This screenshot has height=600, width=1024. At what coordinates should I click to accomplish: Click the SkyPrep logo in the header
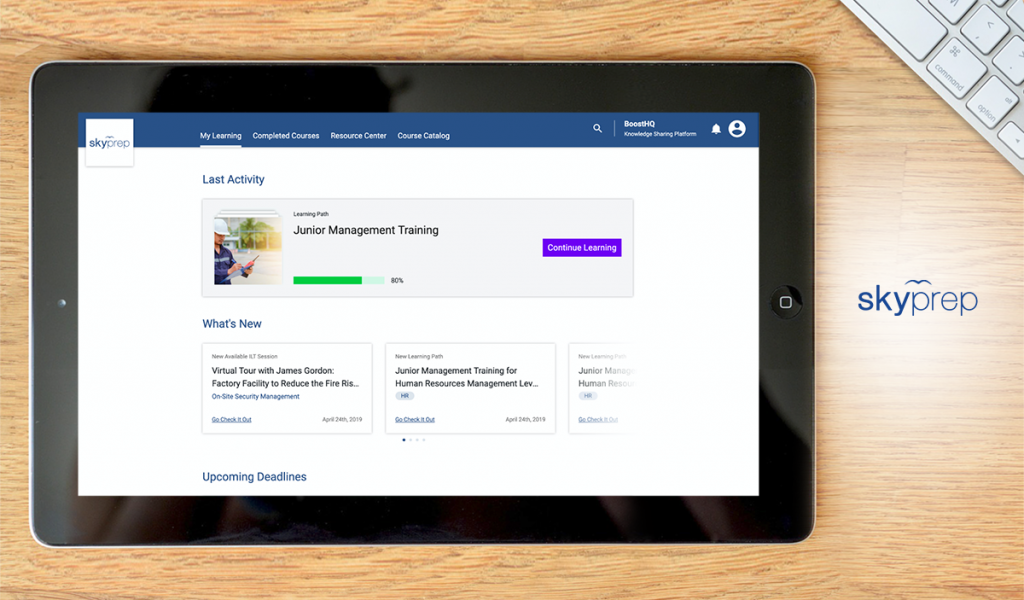coord(109,142)
